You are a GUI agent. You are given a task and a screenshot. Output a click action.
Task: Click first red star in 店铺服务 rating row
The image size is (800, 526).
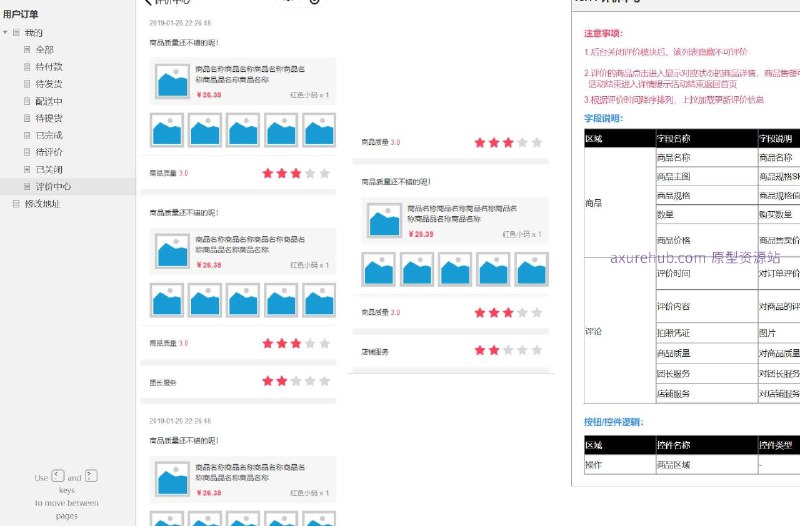(x=480, y=350)
